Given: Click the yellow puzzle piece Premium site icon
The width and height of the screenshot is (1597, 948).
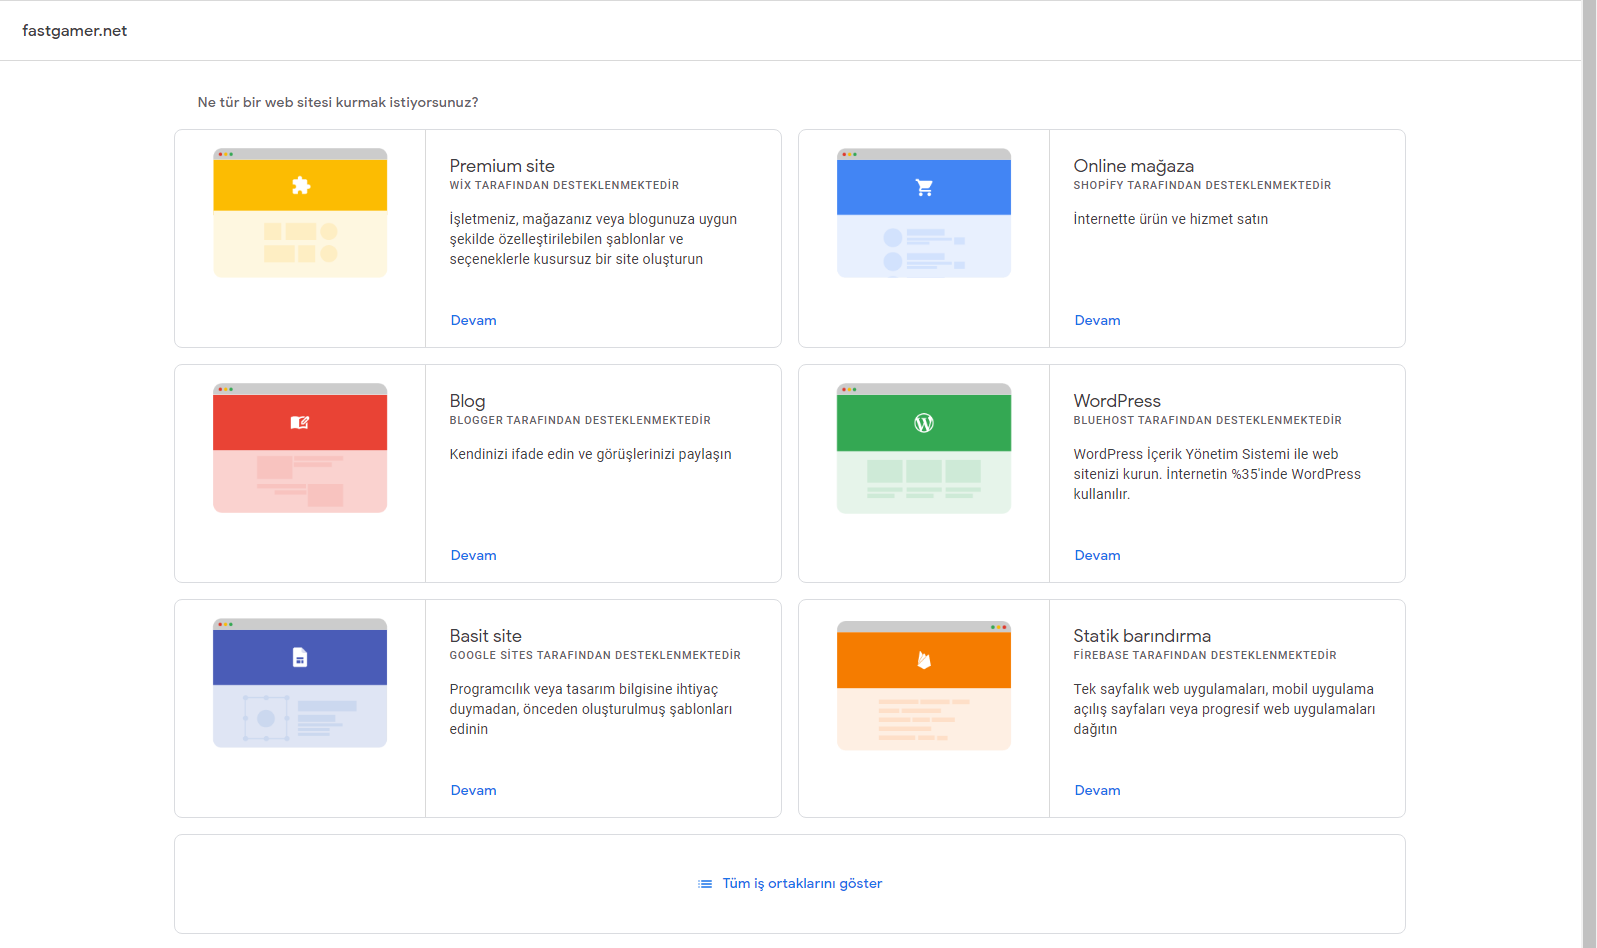Looking at the screenshot, I should 300,185.
